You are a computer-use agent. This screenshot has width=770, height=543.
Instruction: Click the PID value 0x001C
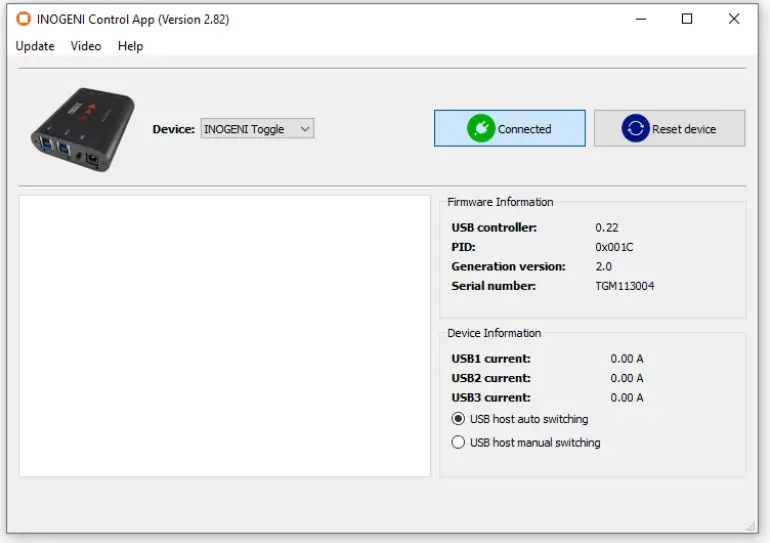point(614,247)
